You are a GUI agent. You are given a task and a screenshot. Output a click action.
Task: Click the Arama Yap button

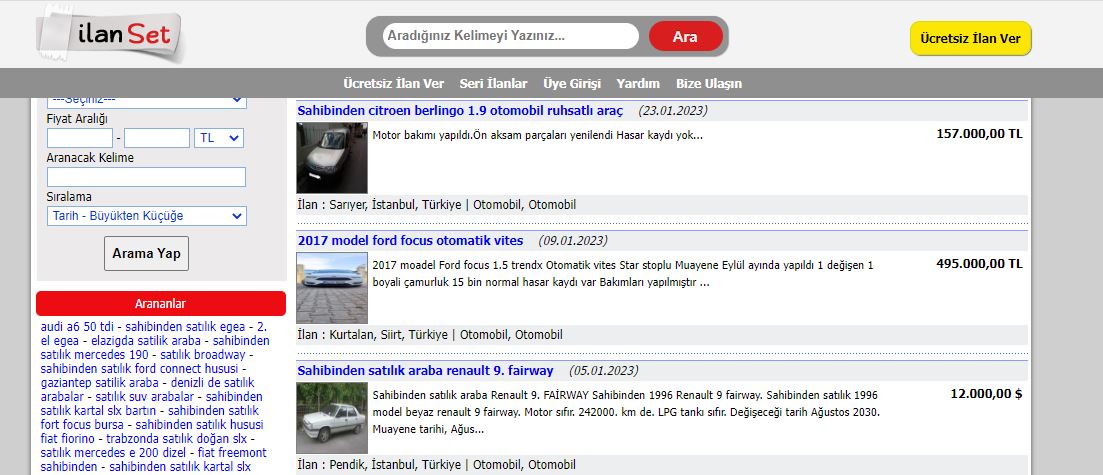146,253
